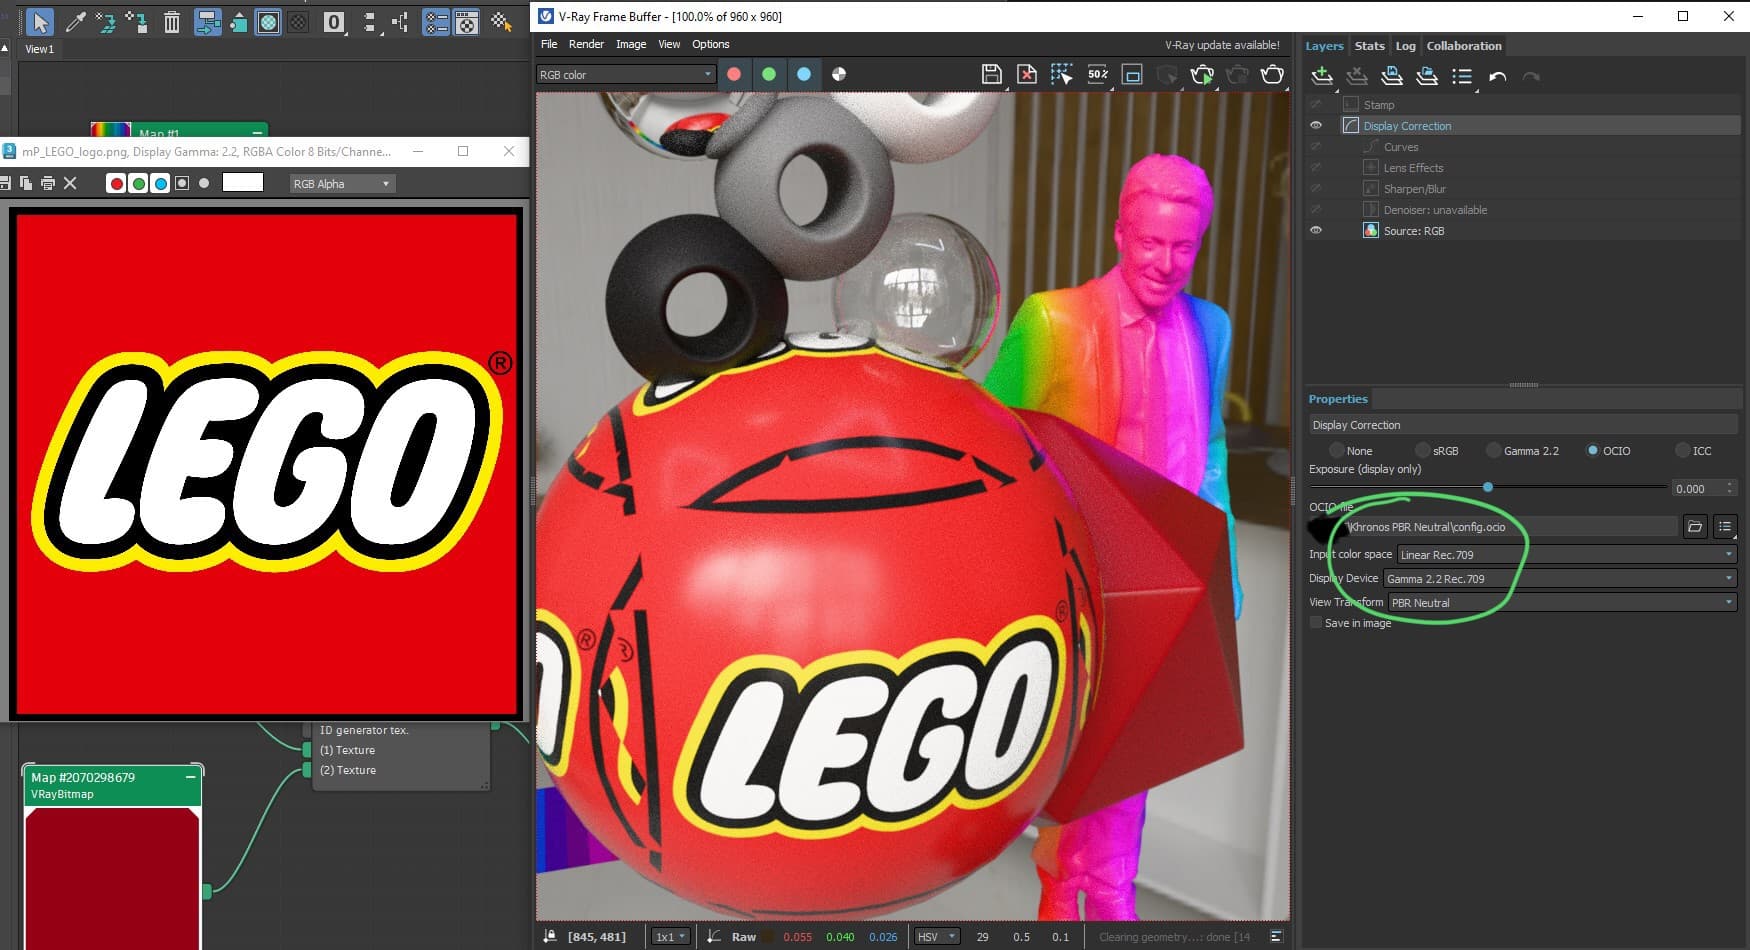The width and height of the screenshot is (1750, 950).
Task: Select the sRGB display correction option
Action: pos(1423,451)
